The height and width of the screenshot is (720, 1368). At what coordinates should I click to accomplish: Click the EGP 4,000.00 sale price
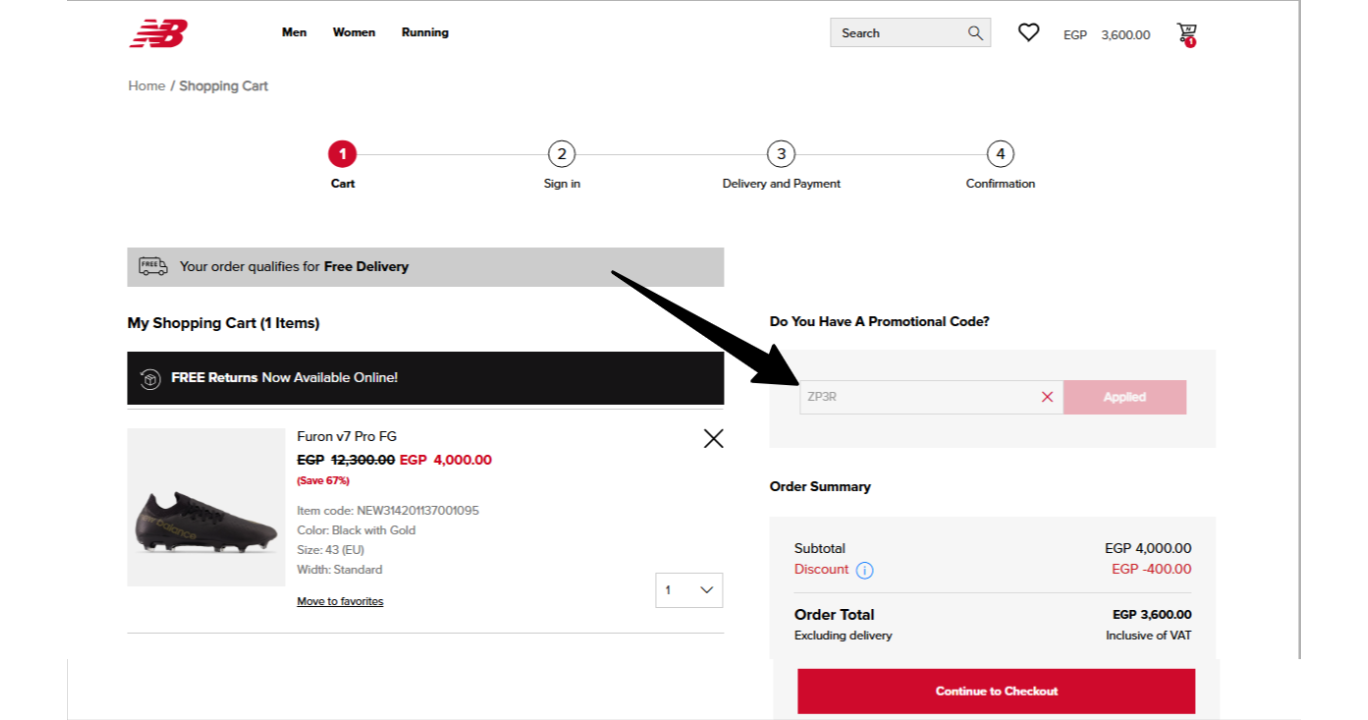pos(445,460)
